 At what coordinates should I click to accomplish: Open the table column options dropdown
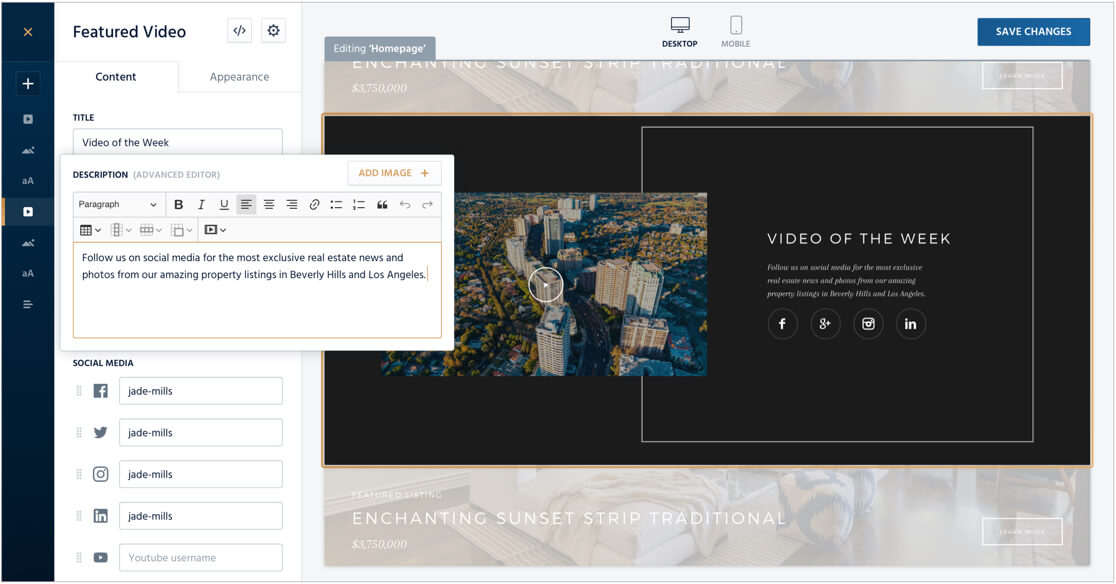click(121, 230)
